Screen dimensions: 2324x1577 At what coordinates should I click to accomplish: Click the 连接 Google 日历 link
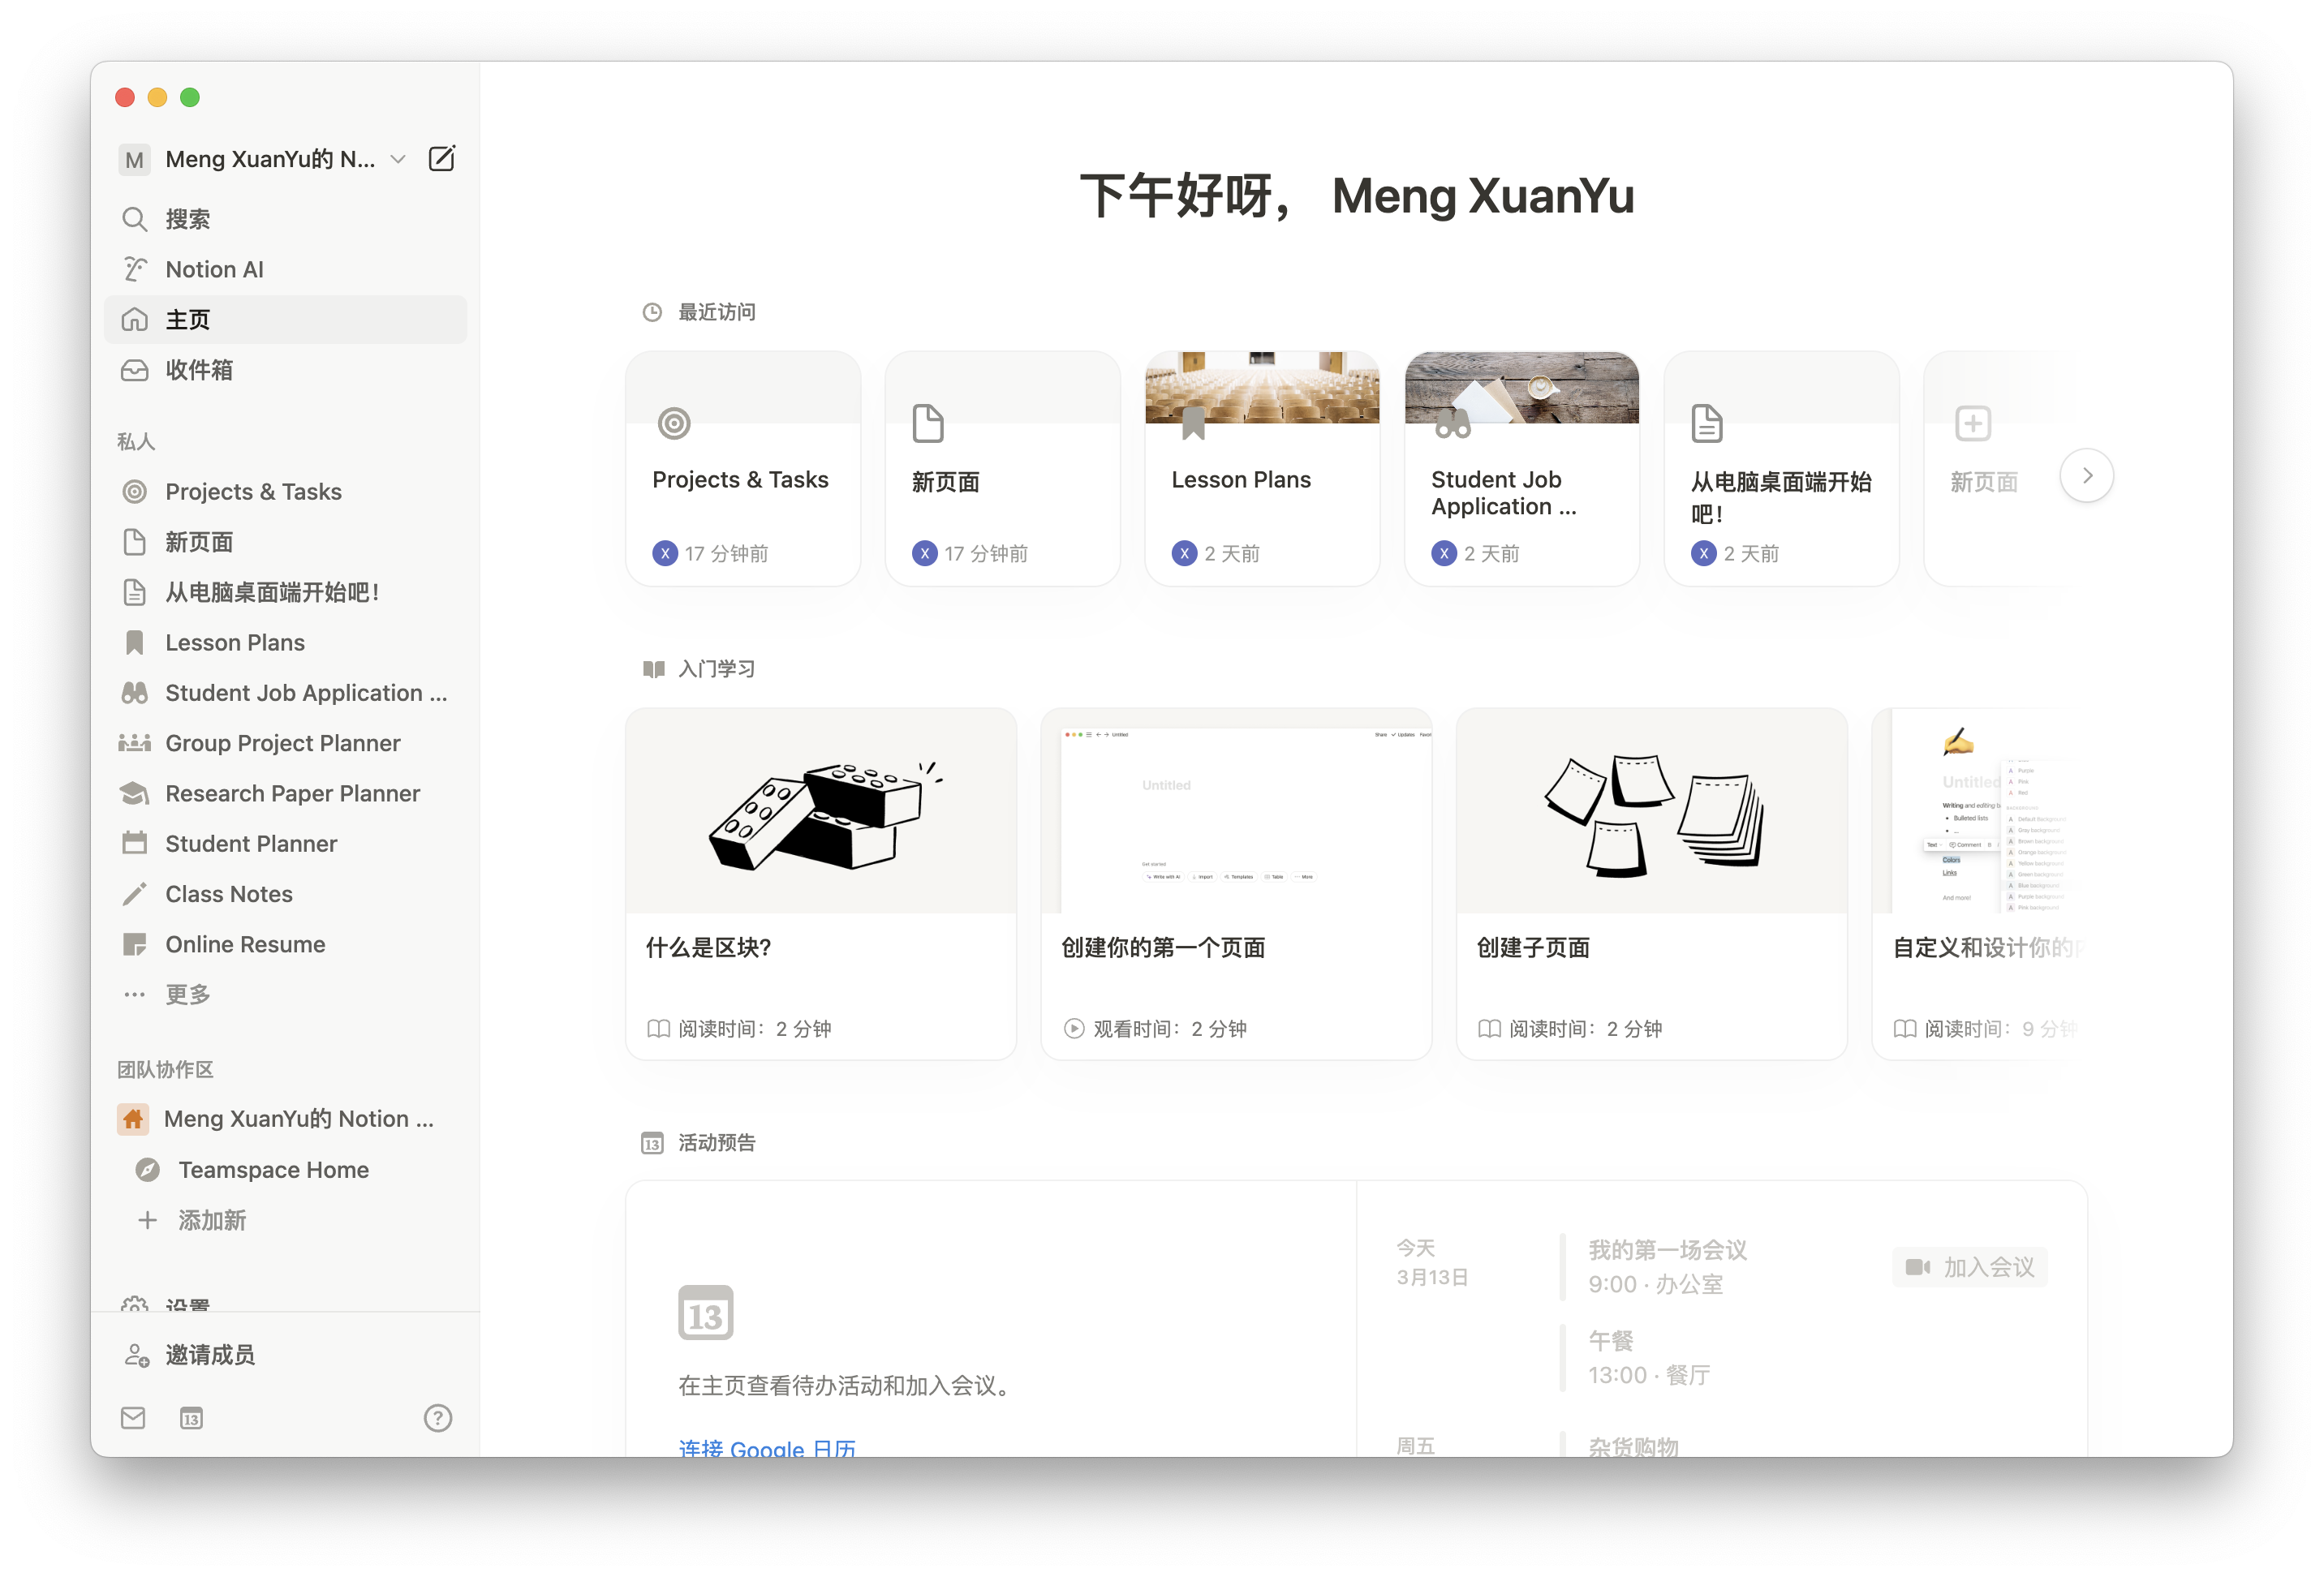click(x=767, y=1447)
